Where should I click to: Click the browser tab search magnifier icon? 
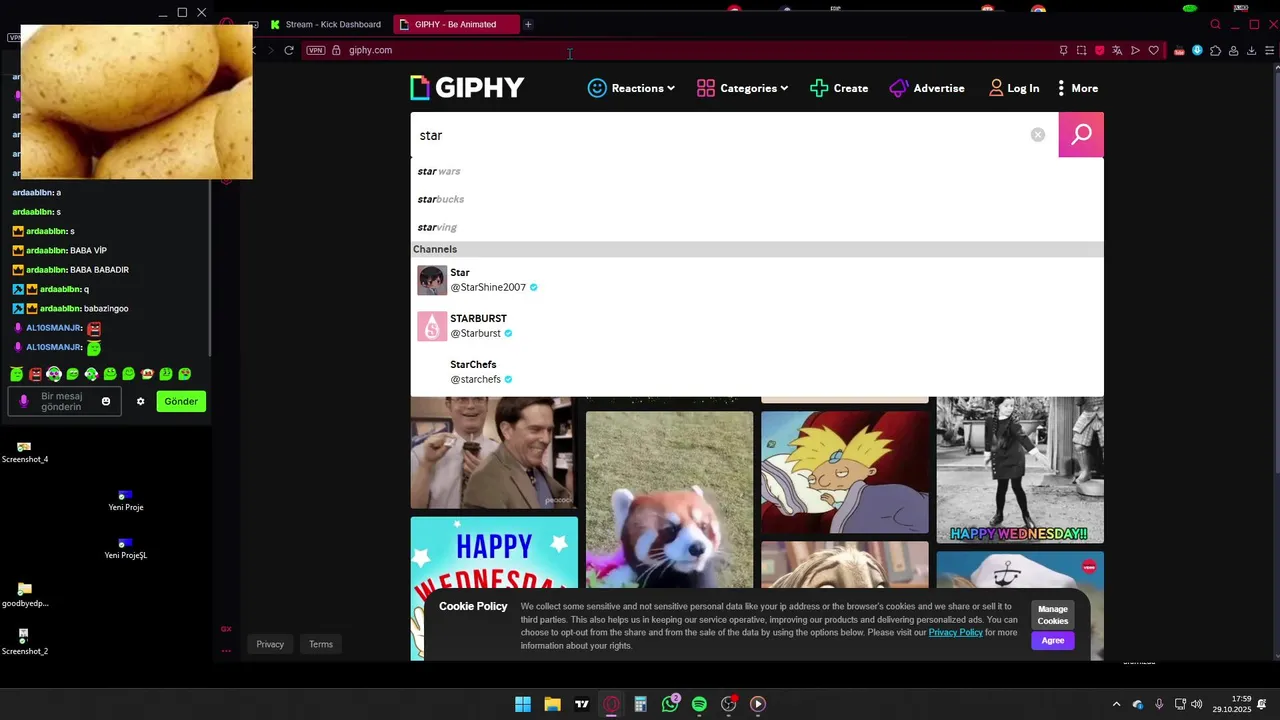[x=1215, y=24]
